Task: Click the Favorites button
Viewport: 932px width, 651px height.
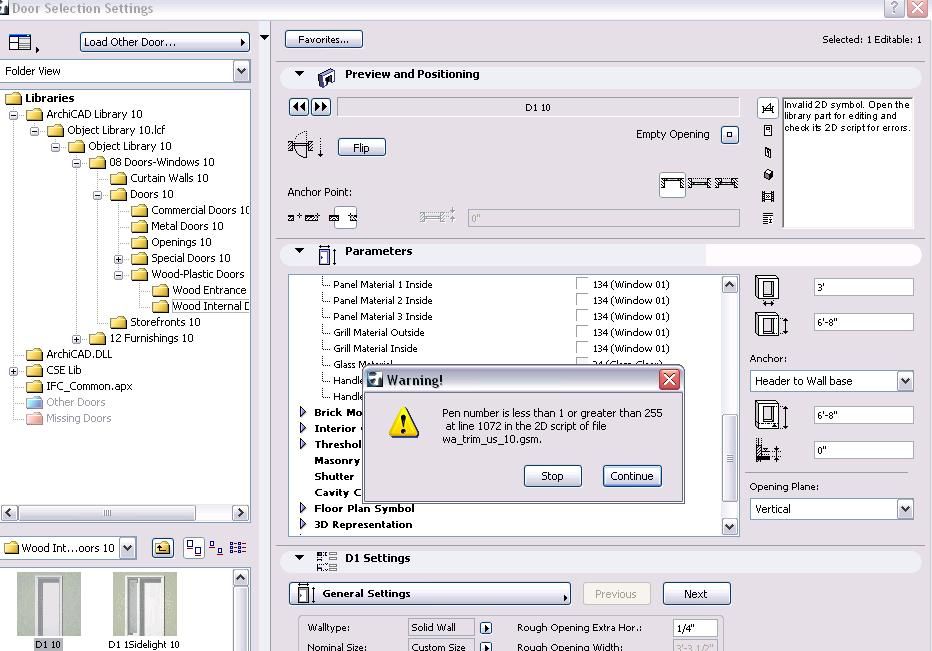Action: click(x=324, y=39)
